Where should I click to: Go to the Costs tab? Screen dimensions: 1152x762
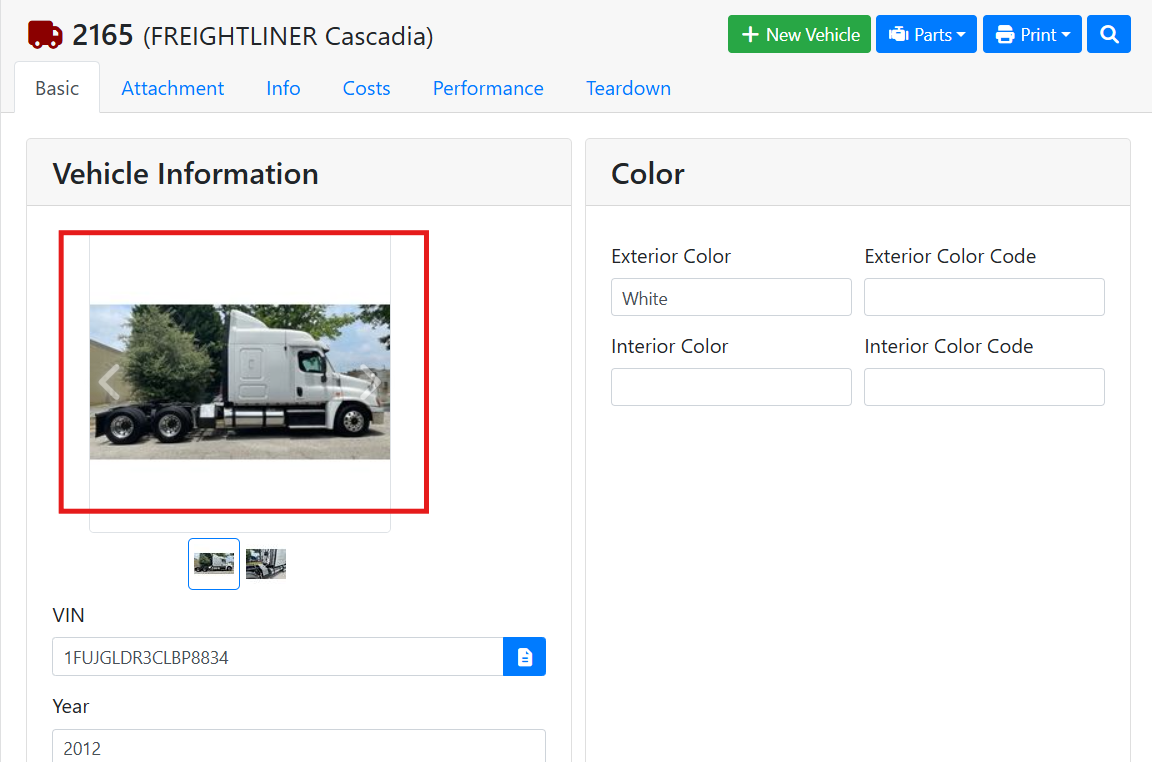click(367, 88)
